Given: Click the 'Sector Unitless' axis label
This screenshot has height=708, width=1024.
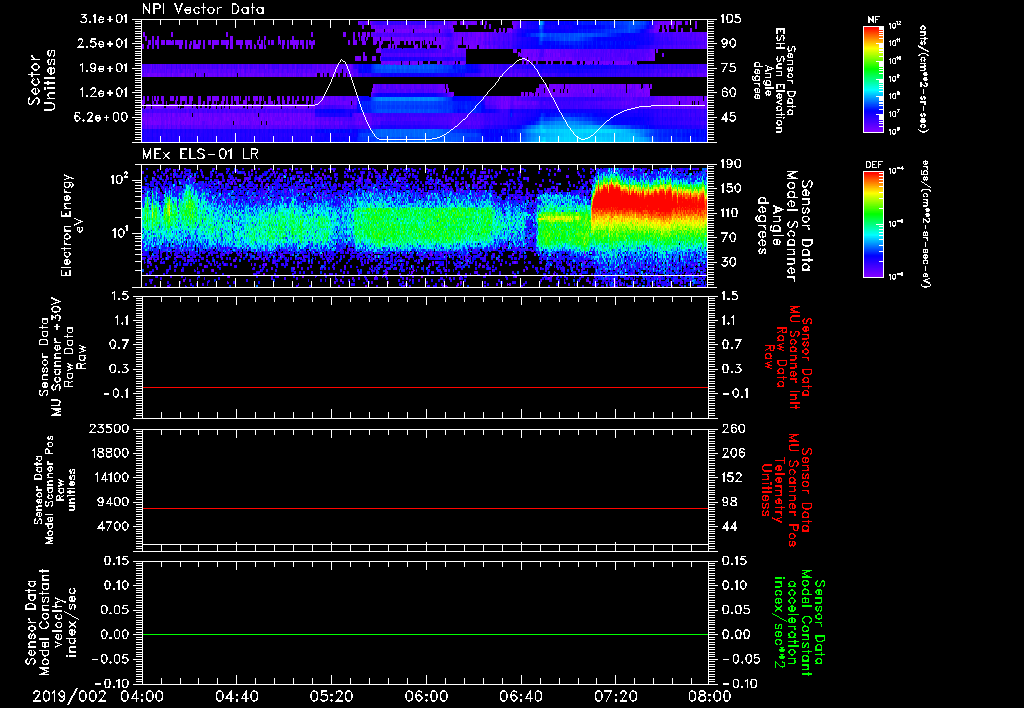Looking at the screenshot, I should (x=40, y=78).
